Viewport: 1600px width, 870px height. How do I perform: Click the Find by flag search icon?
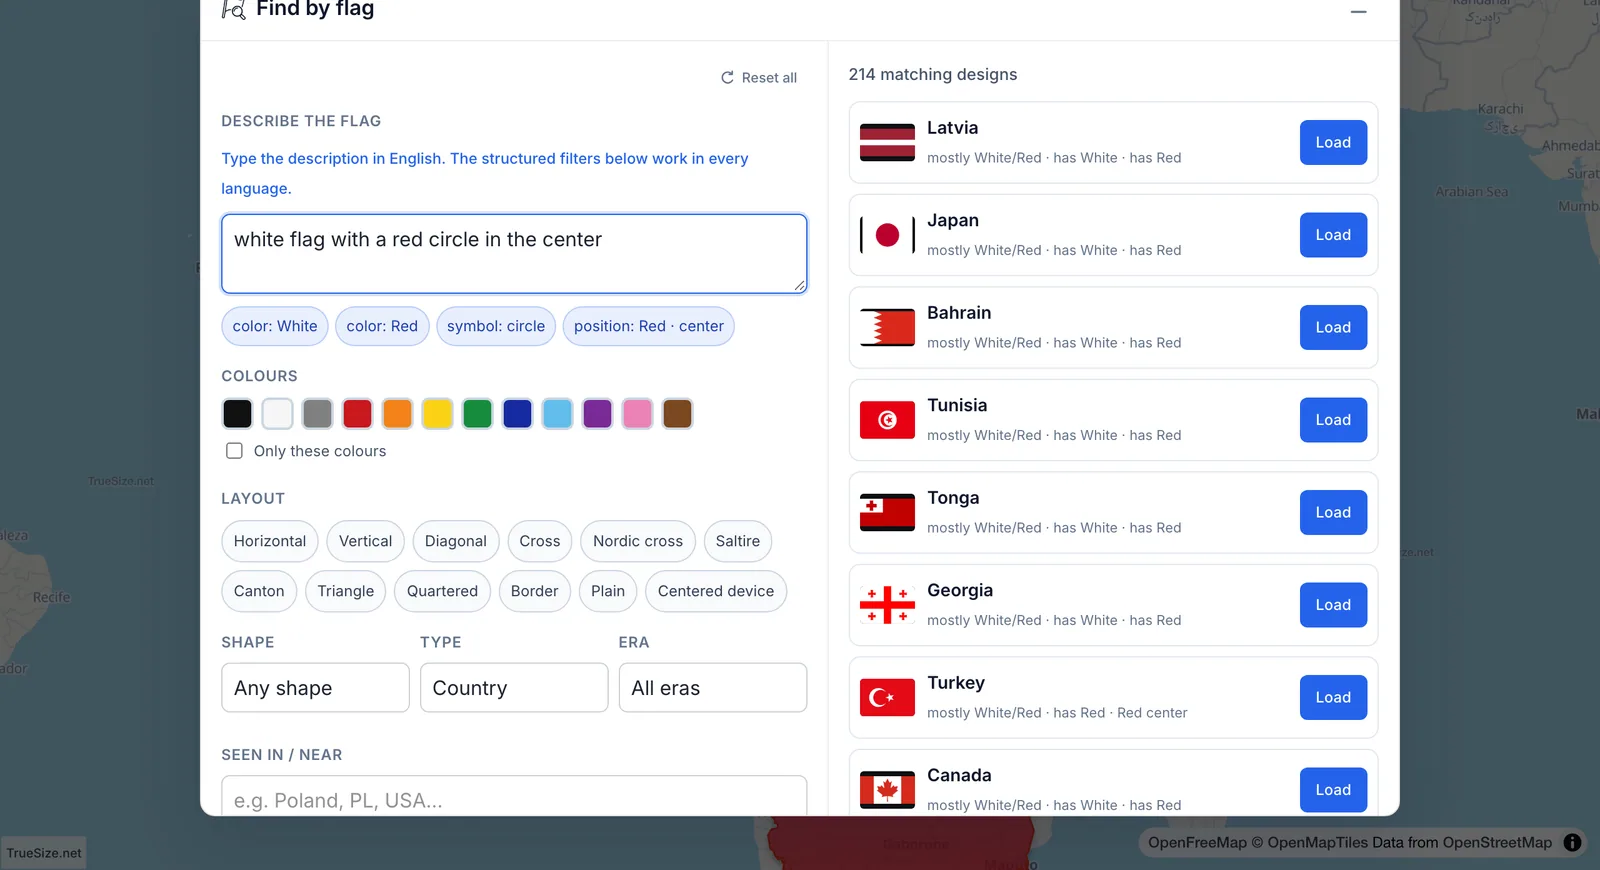coord(233,9)
